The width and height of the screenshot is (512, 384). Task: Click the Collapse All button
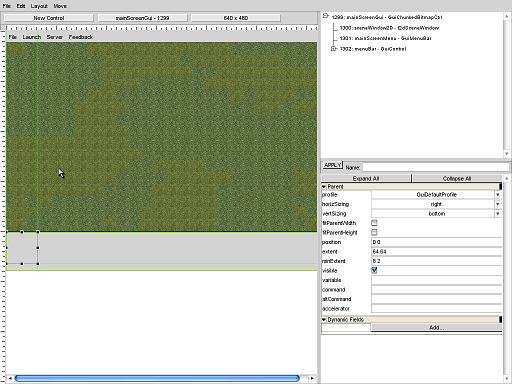pos(457,178)
